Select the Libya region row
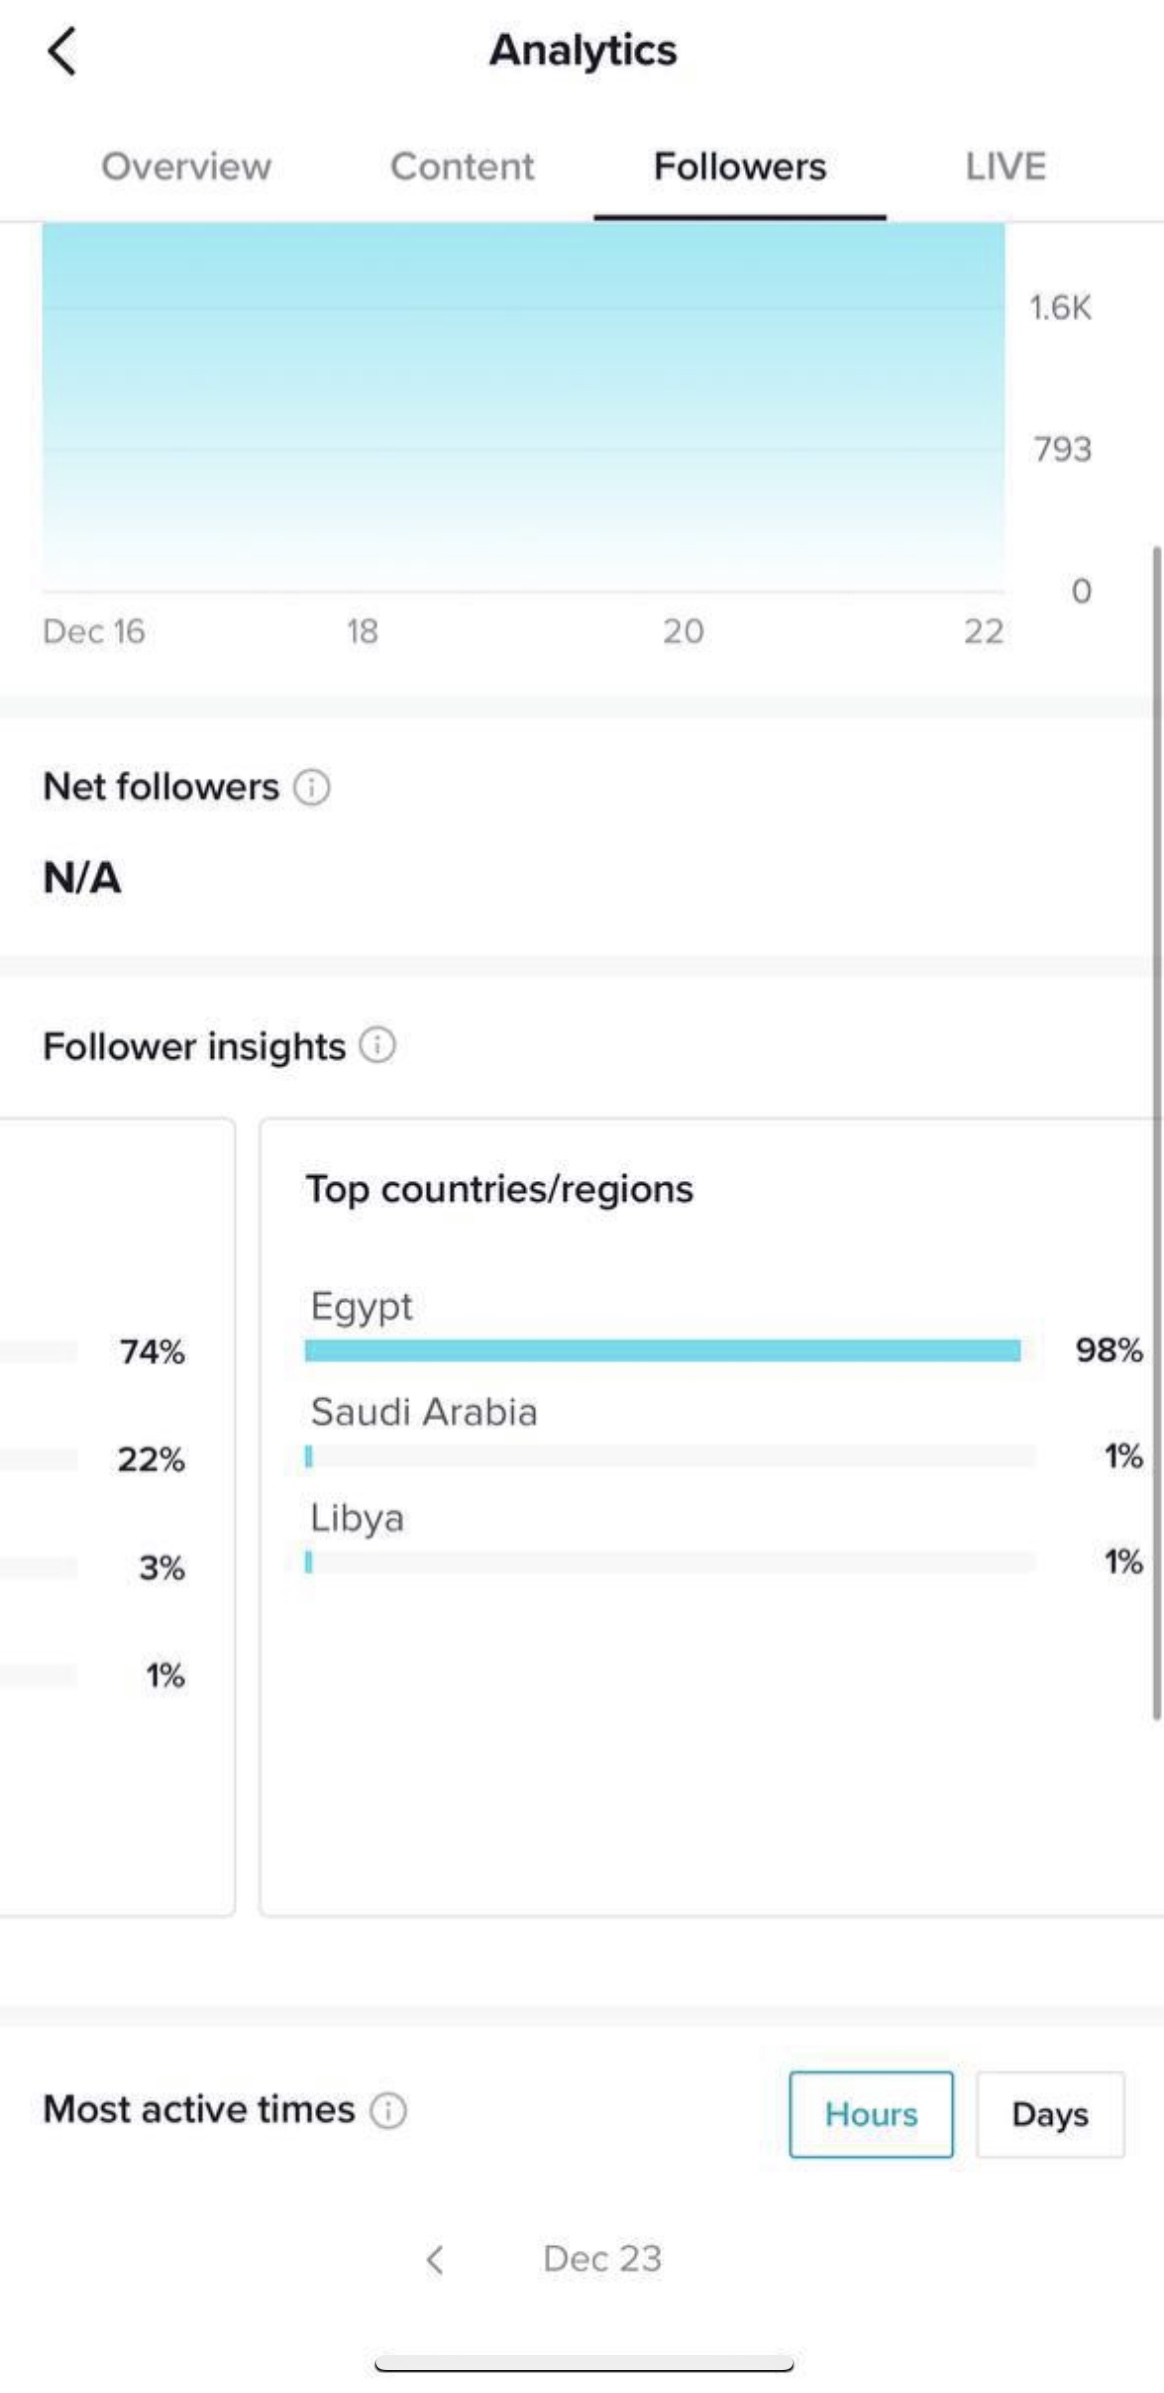 tap(725, 1539)
